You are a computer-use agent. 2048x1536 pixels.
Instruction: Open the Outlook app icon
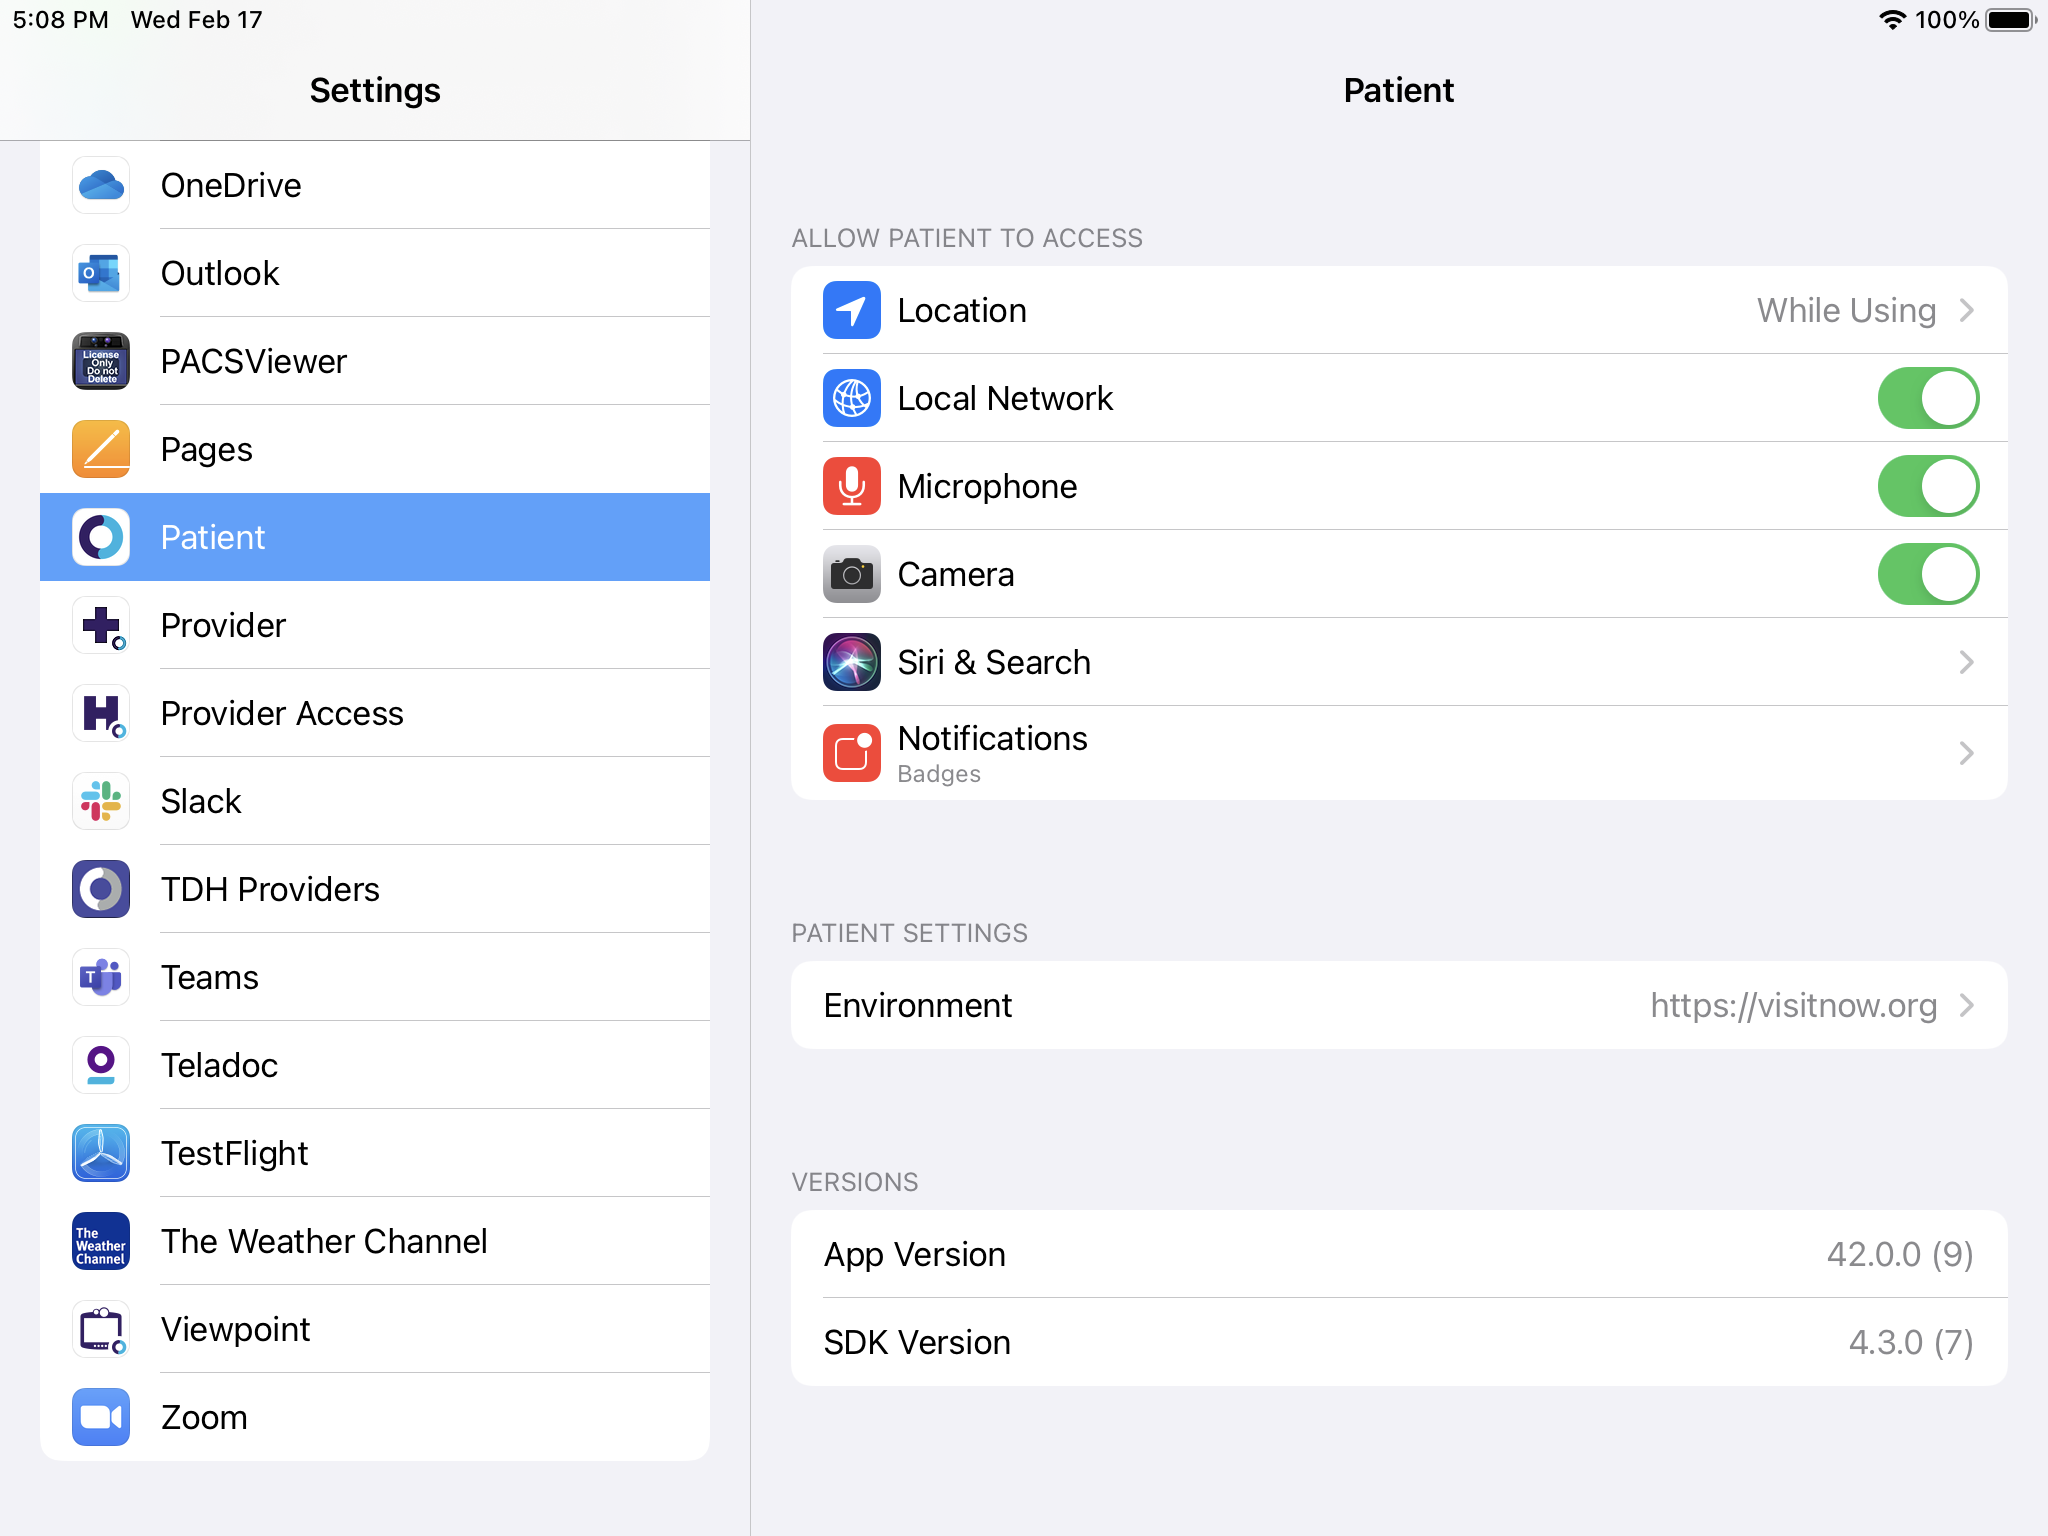click(101, 273)
